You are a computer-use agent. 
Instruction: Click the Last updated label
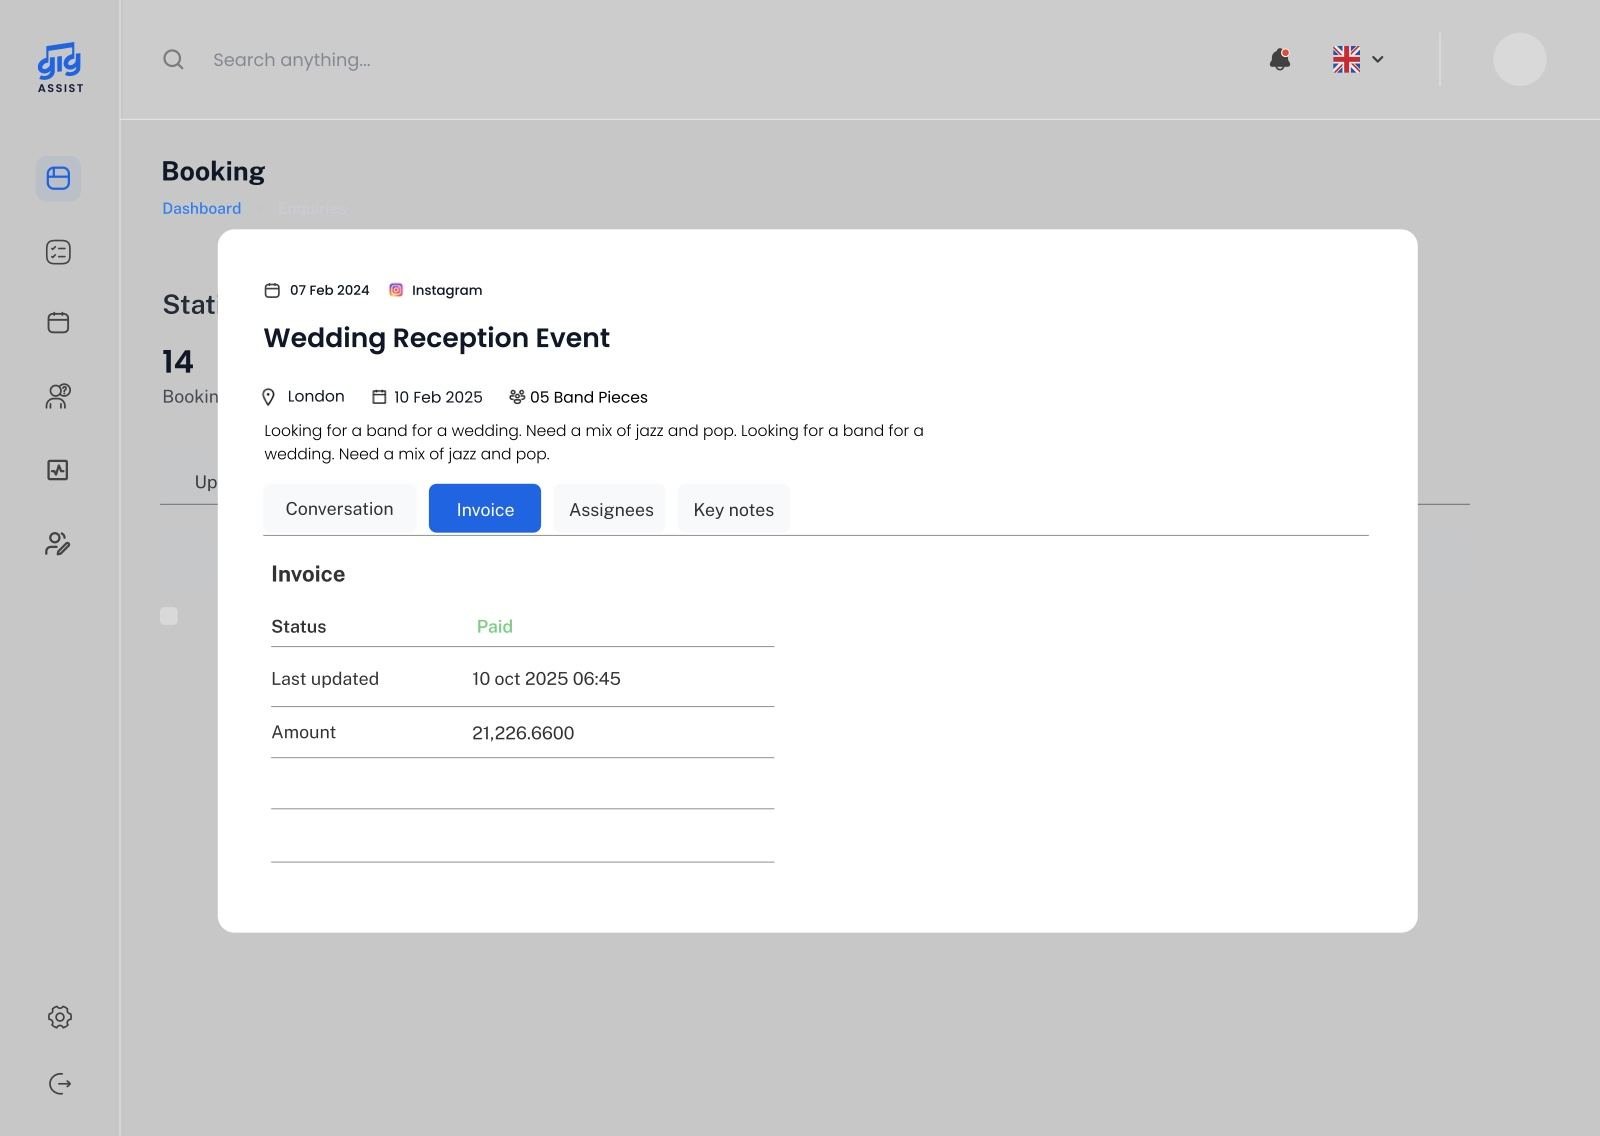[325, 679]
